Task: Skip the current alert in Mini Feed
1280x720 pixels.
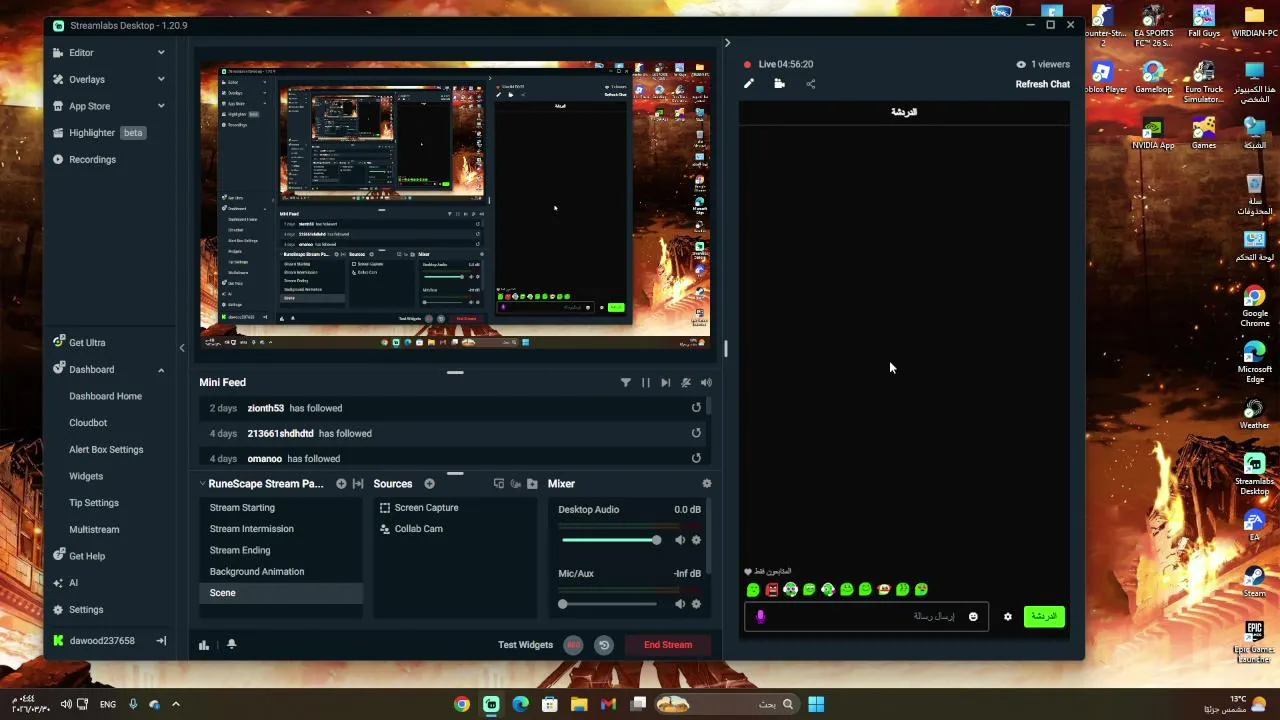Action: click(666, 382)
